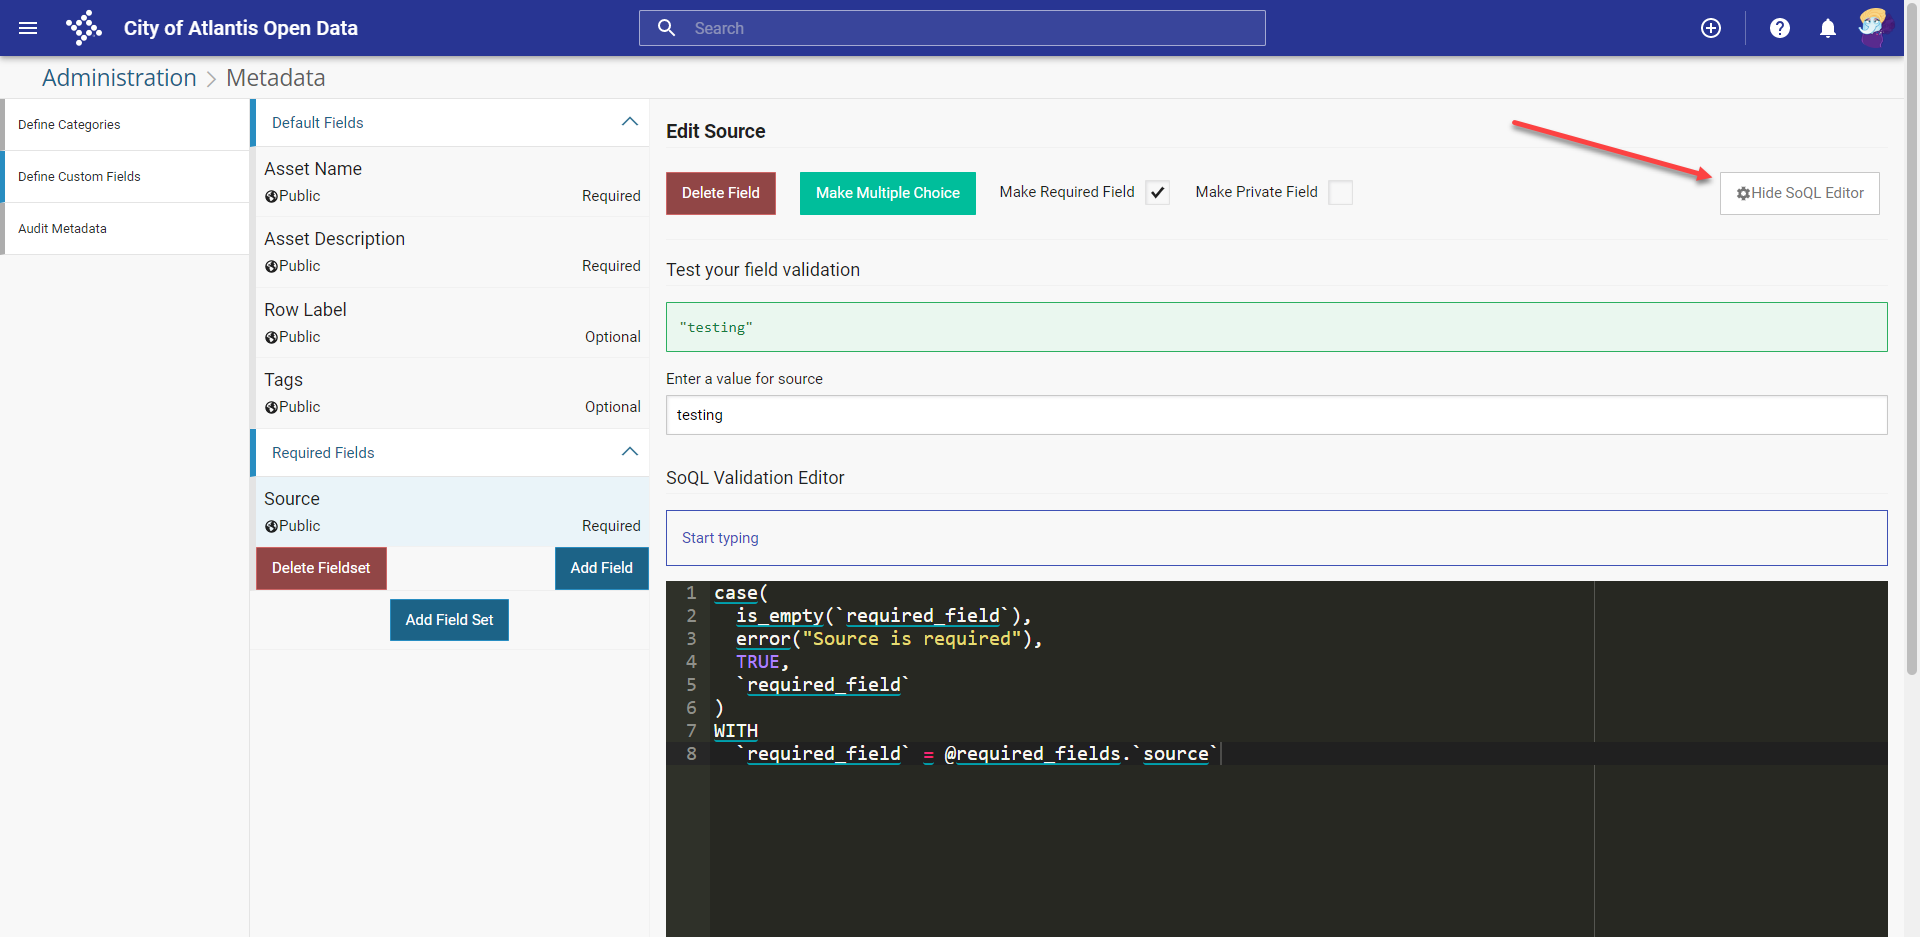Collapse the Default Fields section

point(630,122)
